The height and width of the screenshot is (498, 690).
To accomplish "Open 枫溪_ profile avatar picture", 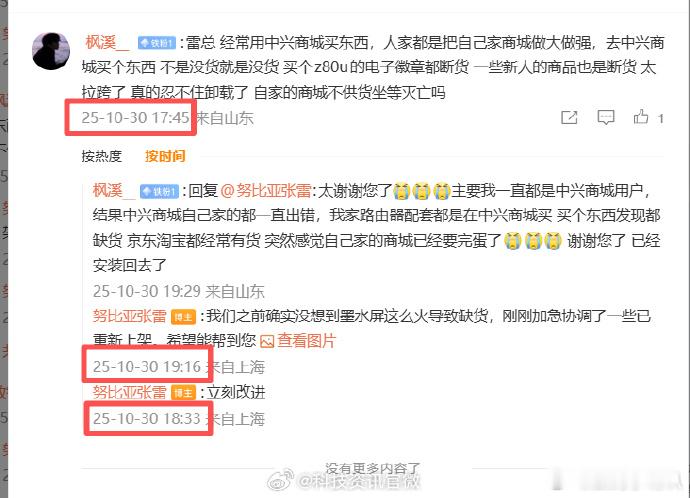I will (51, 51).
